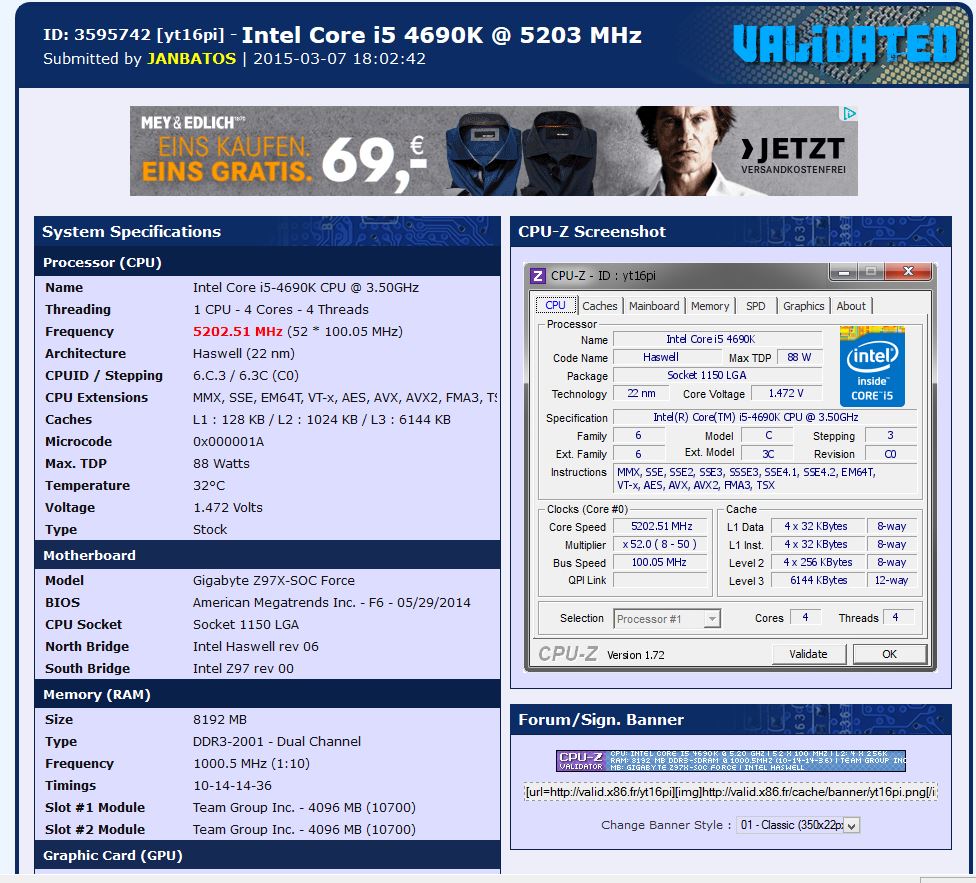Image resolution: width=976 pixels, height=883 pixels.
Task: Click the American Megatrends BIOS value
Action: pos(332,602)
